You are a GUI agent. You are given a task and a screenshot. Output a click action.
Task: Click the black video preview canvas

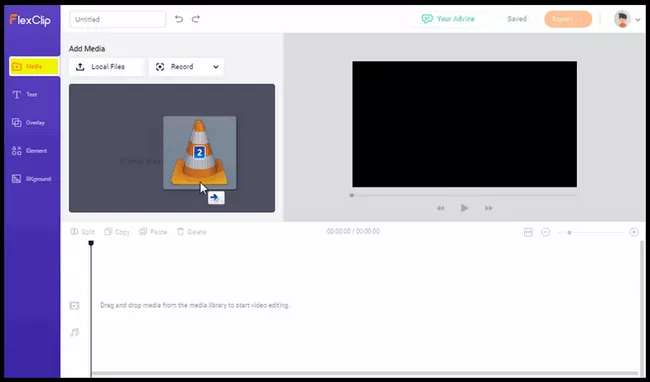464,124
